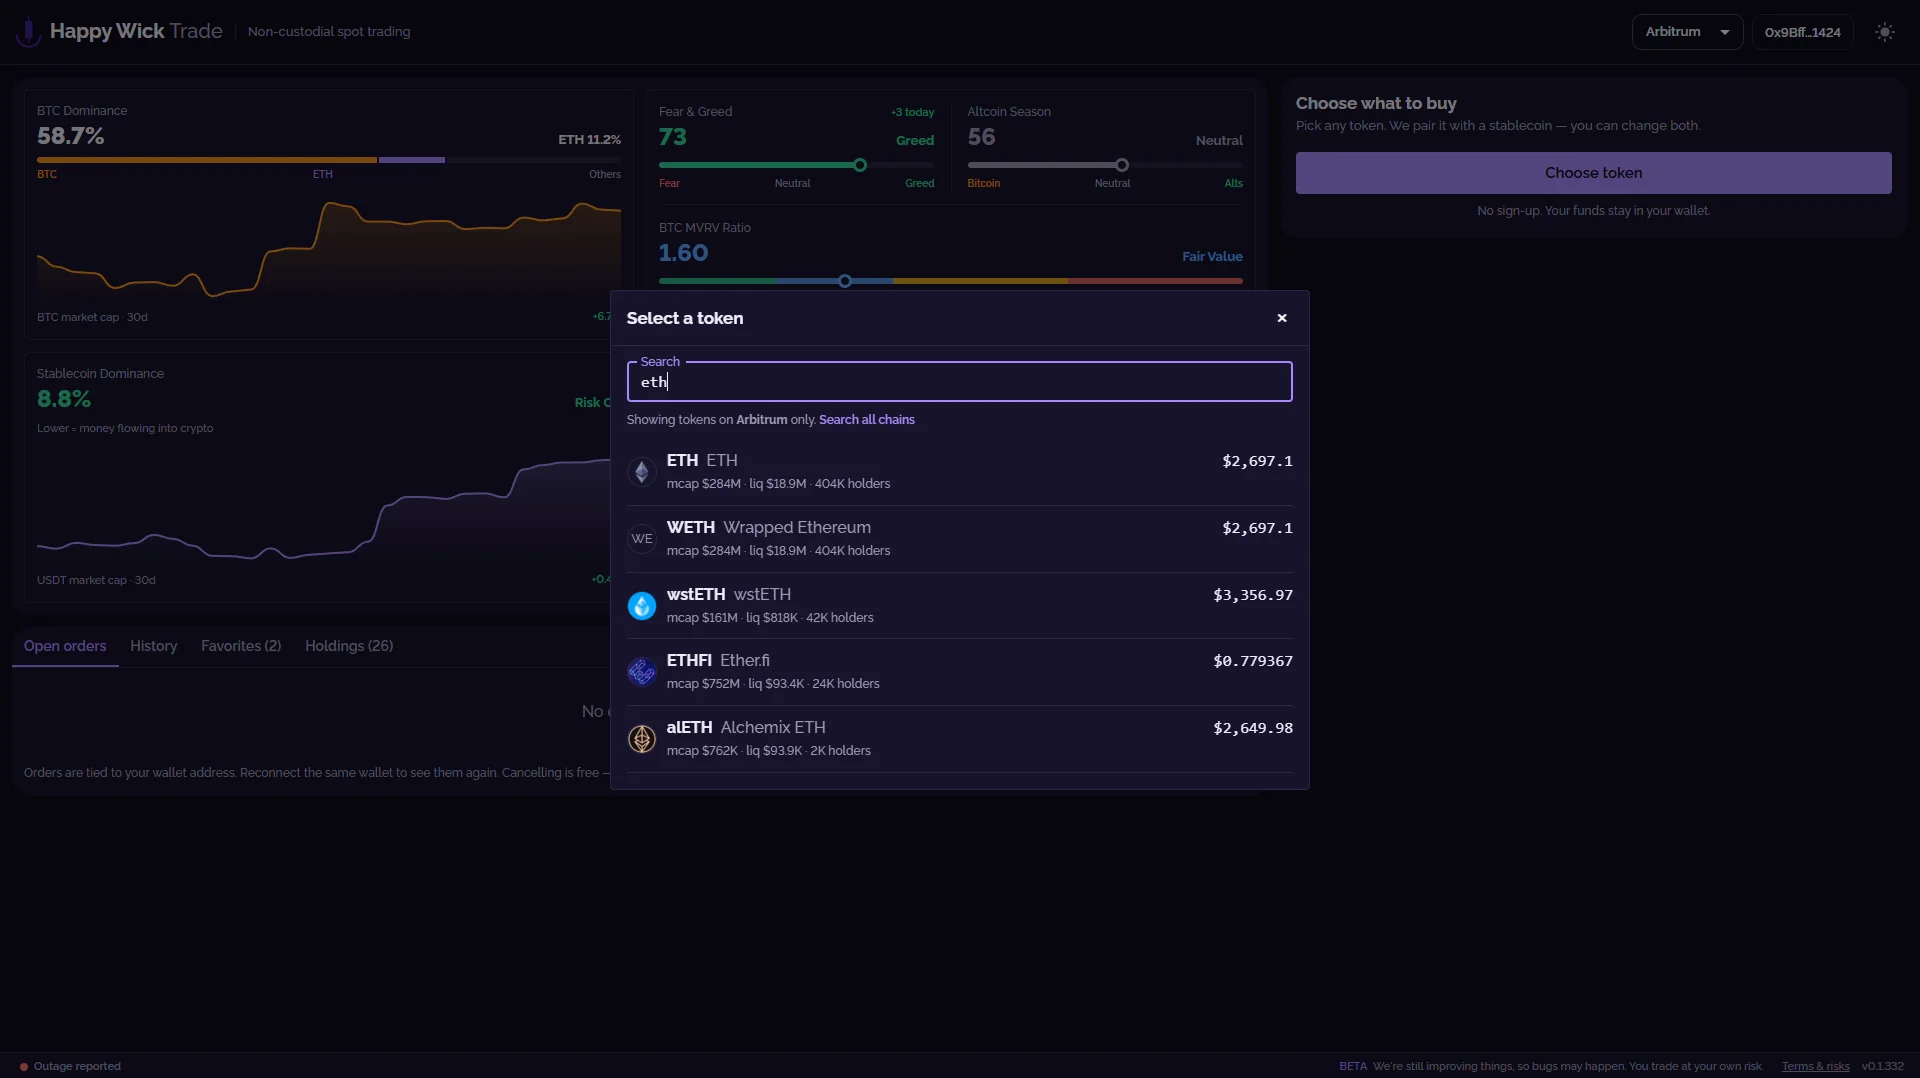Click the ETH diamond token icon

642,472
